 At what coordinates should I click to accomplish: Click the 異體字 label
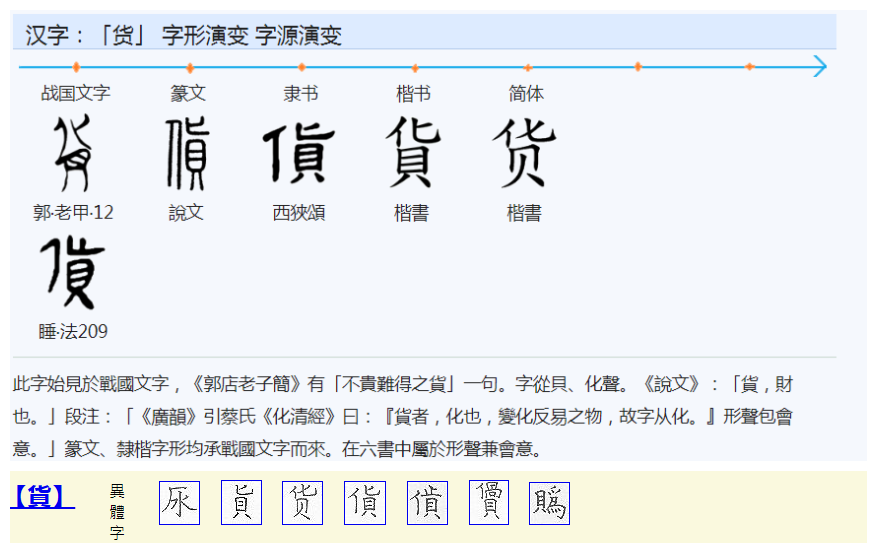117,512
